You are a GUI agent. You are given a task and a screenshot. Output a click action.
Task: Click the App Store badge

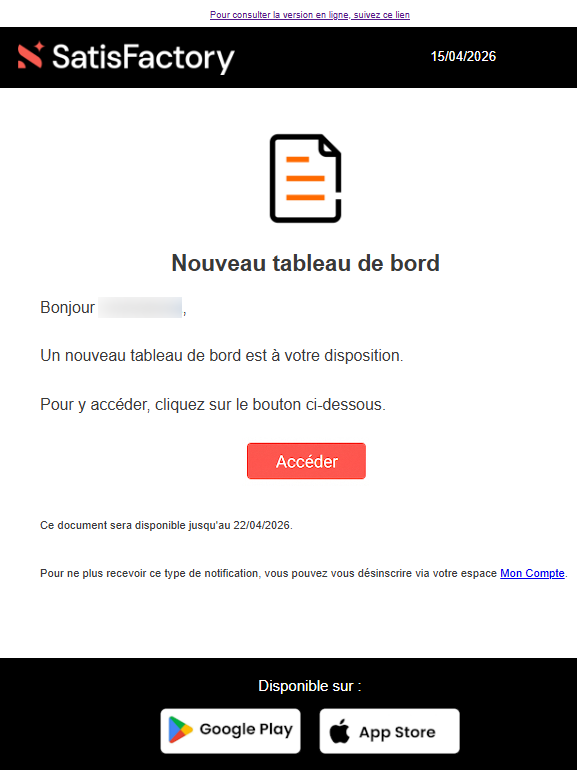coord(389,731)
